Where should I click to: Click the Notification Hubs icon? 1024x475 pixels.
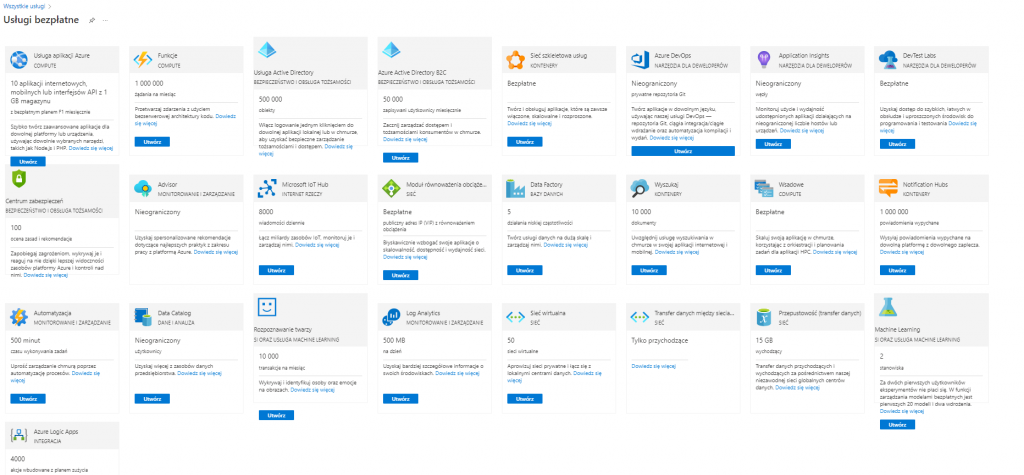[x=888, y=189]
